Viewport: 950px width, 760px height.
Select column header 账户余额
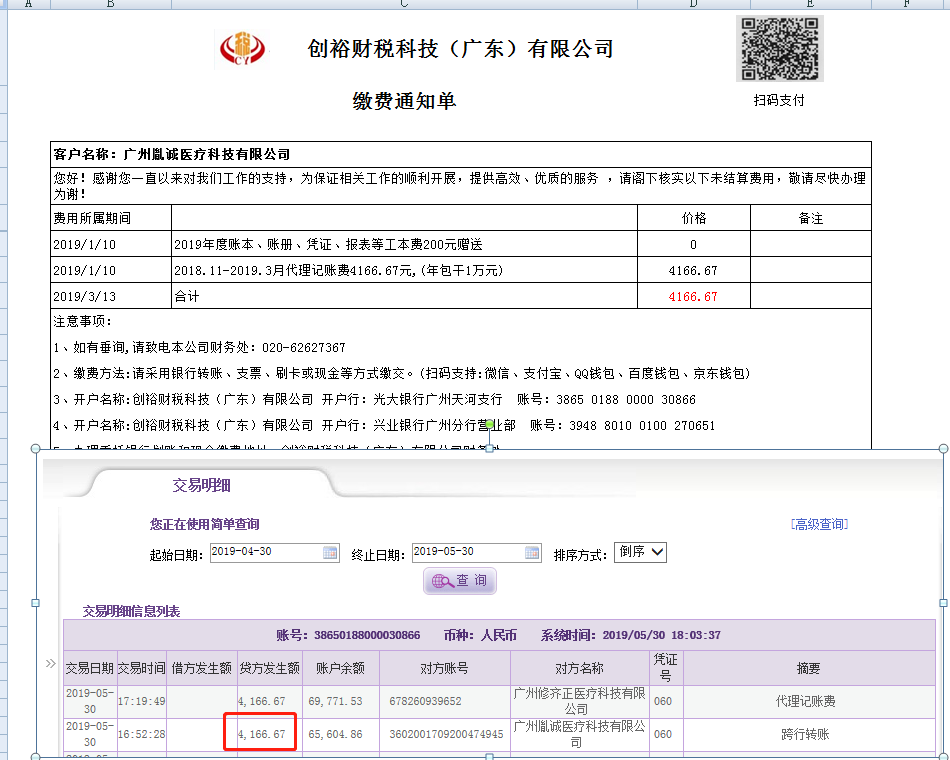click(x=340, y=668)
